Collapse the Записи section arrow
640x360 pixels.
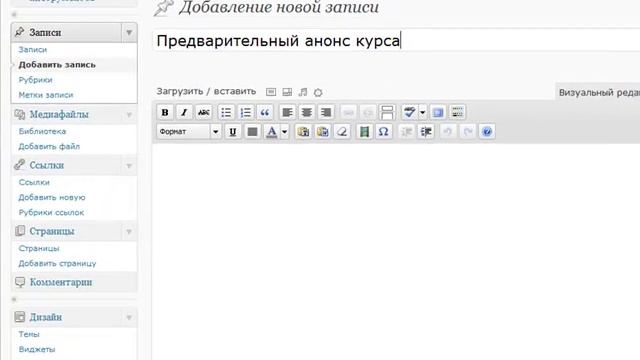point(129,32)
